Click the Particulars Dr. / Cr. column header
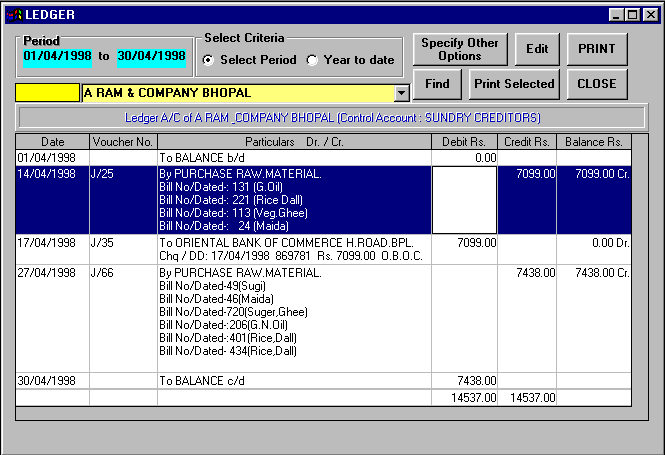This screenshot has width=665, height=455. pyautogui.click(x=293, y=142)
